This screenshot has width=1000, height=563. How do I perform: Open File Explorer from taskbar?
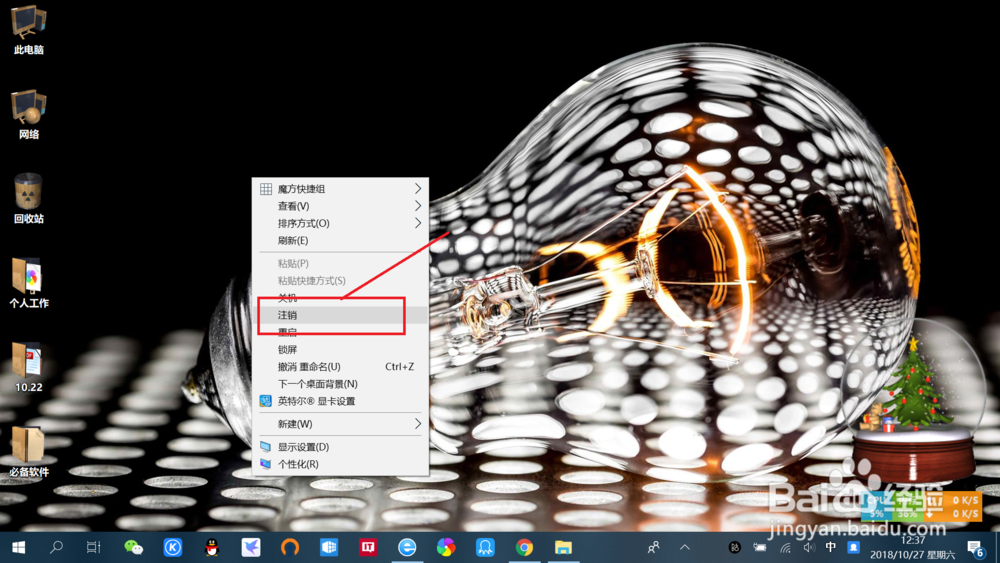[563, 547]
